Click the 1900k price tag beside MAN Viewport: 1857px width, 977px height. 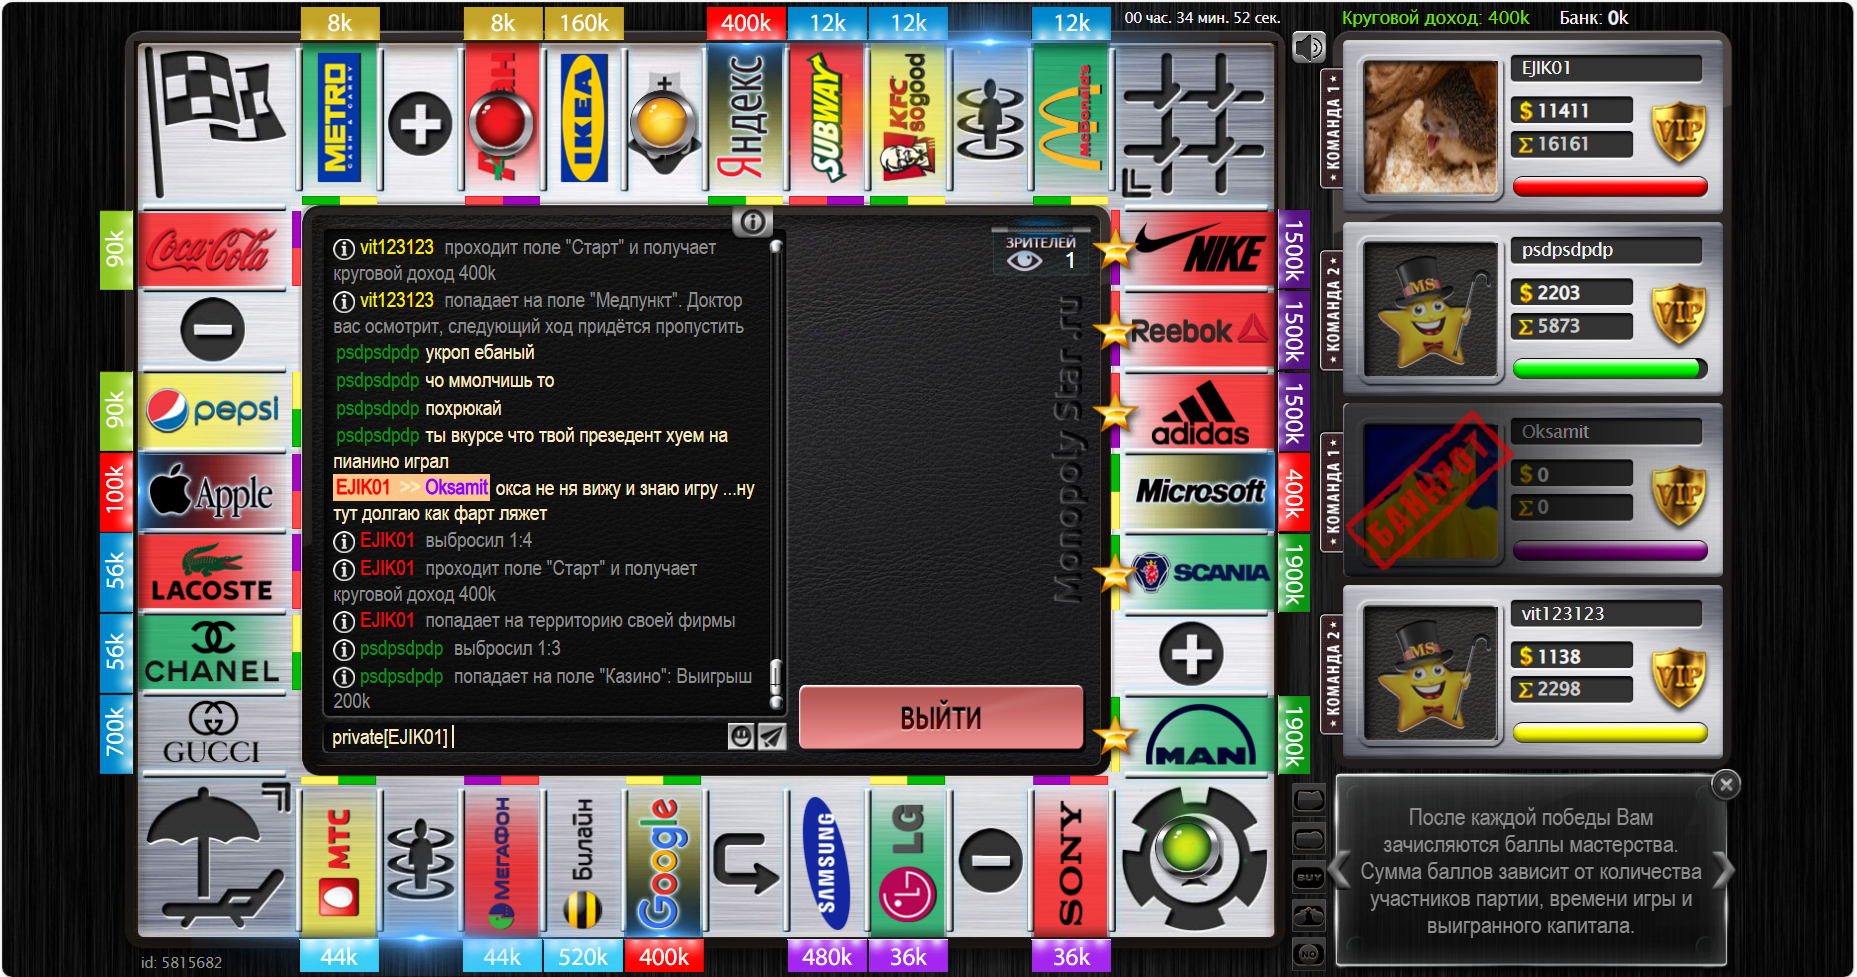(1293, 735)
